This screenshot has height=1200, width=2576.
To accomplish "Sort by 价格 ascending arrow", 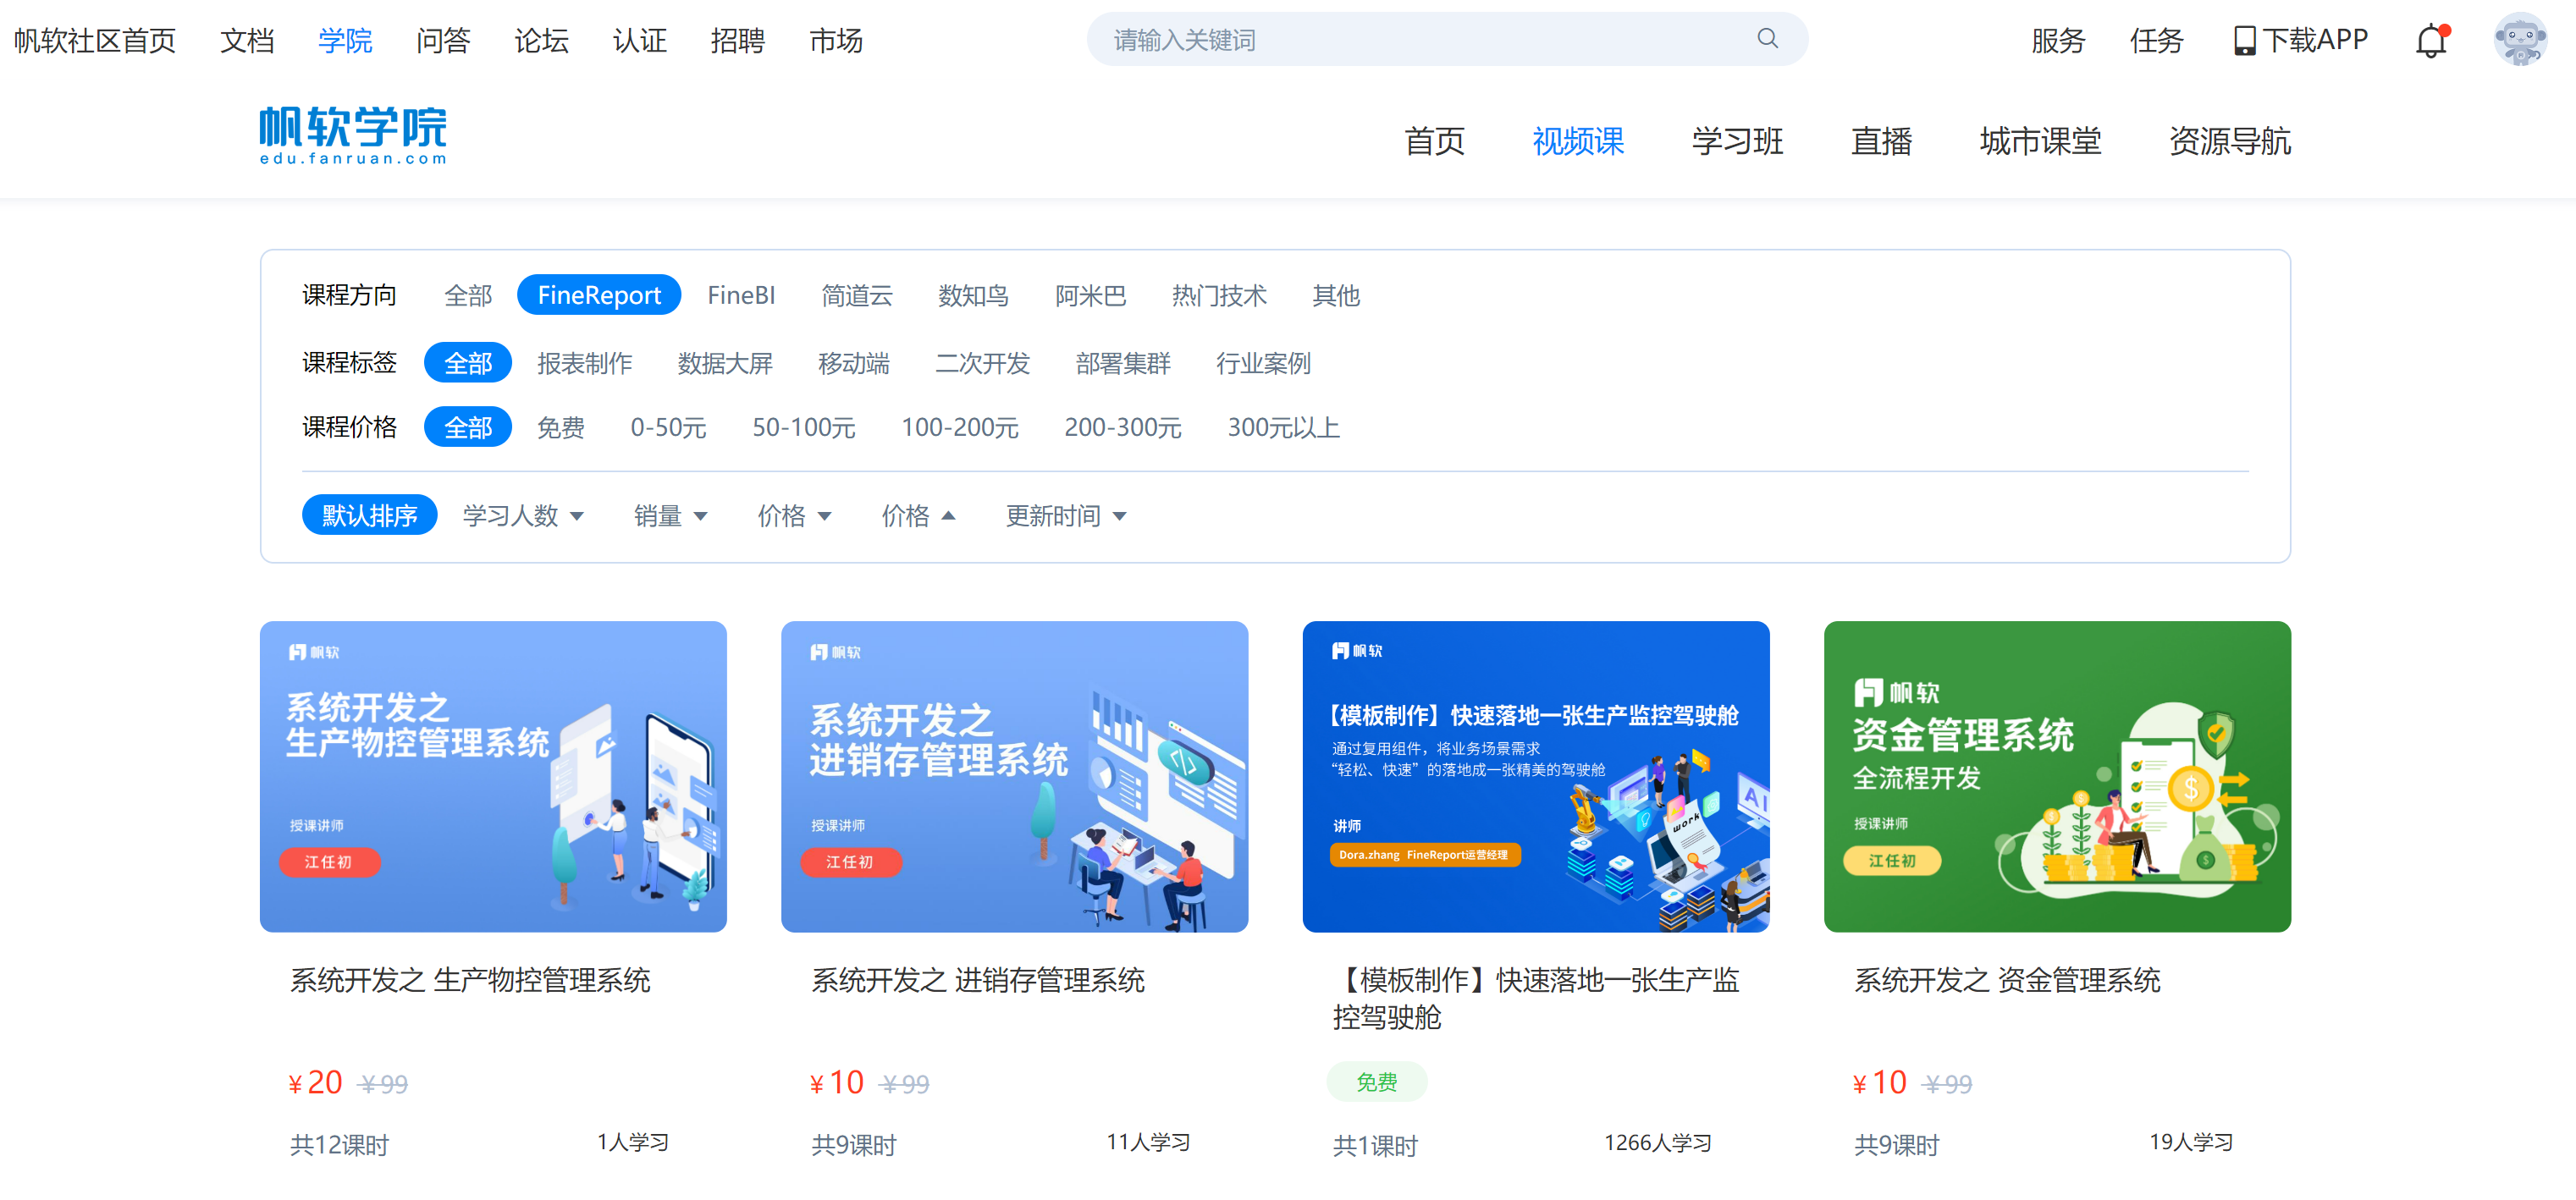I will (948, 516).
